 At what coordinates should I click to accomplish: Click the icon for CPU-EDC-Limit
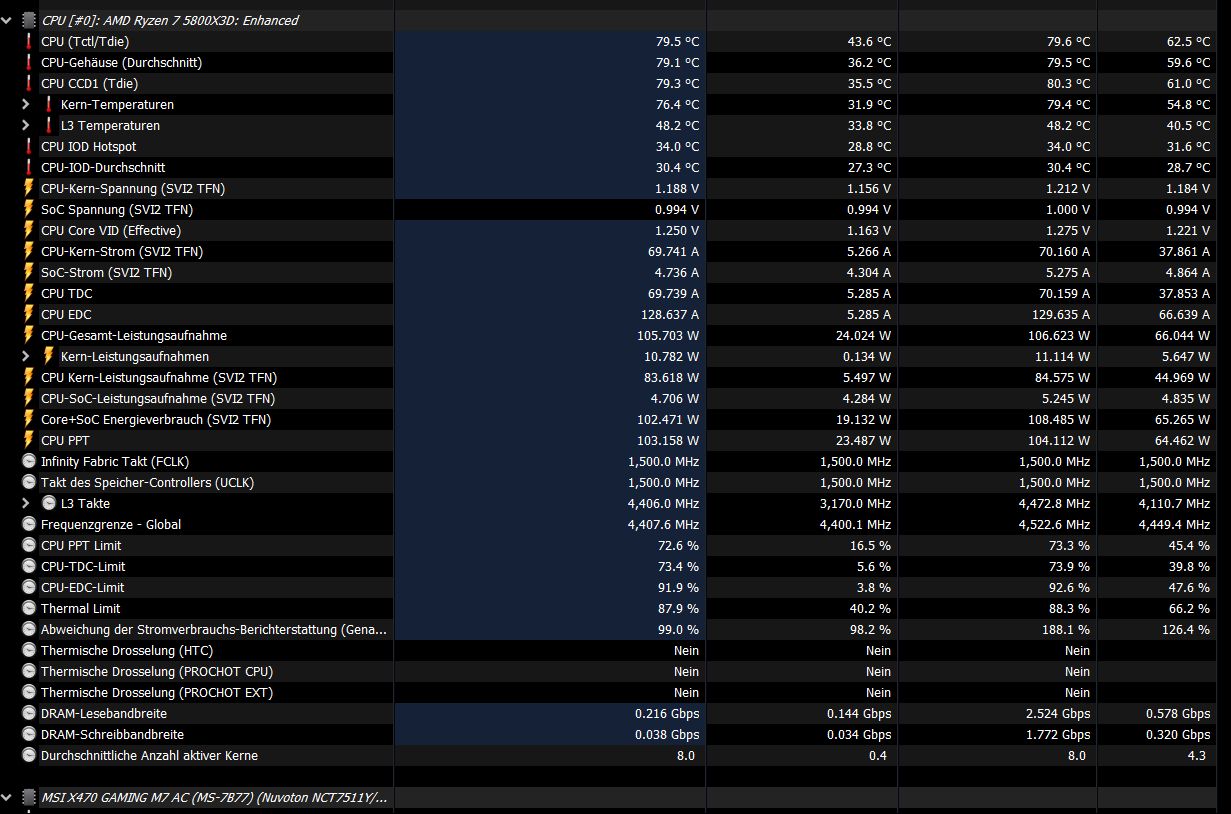click(28, 587)
